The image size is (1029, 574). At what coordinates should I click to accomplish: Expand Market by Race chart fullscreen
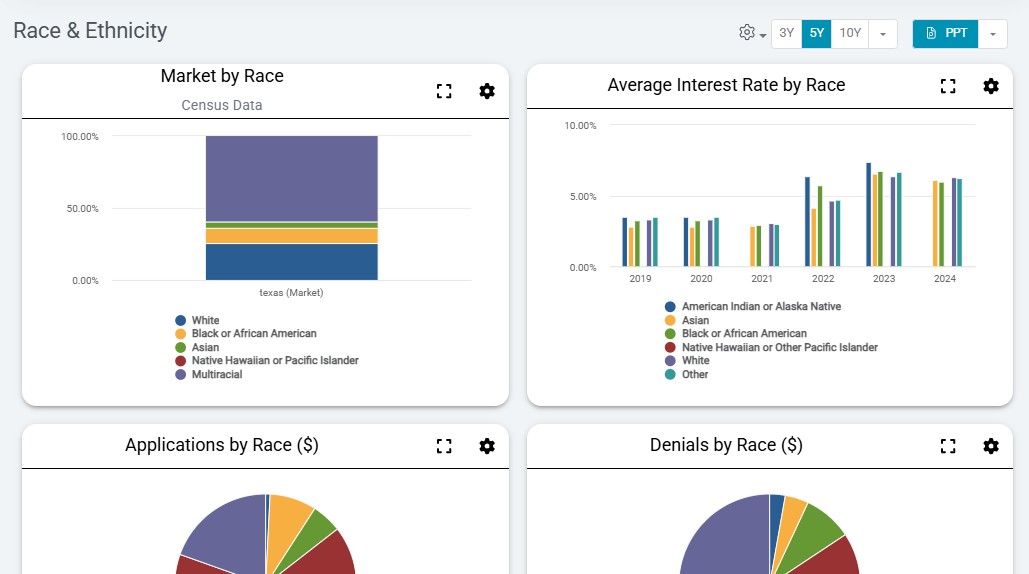click(x=444, y=91)
